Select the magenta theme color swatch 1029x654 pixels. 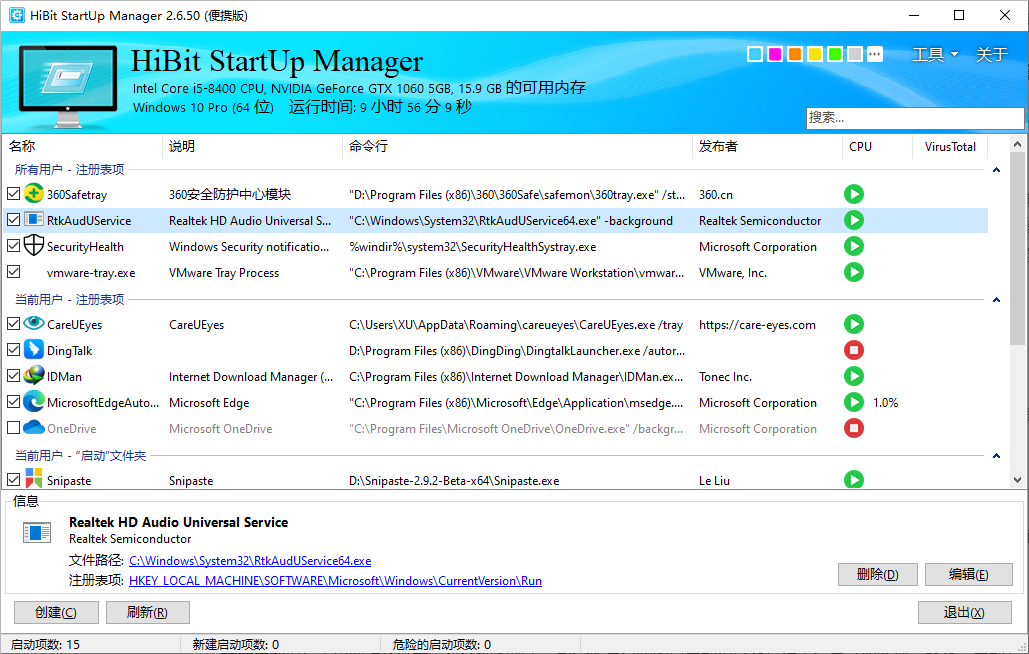point(774,54)
